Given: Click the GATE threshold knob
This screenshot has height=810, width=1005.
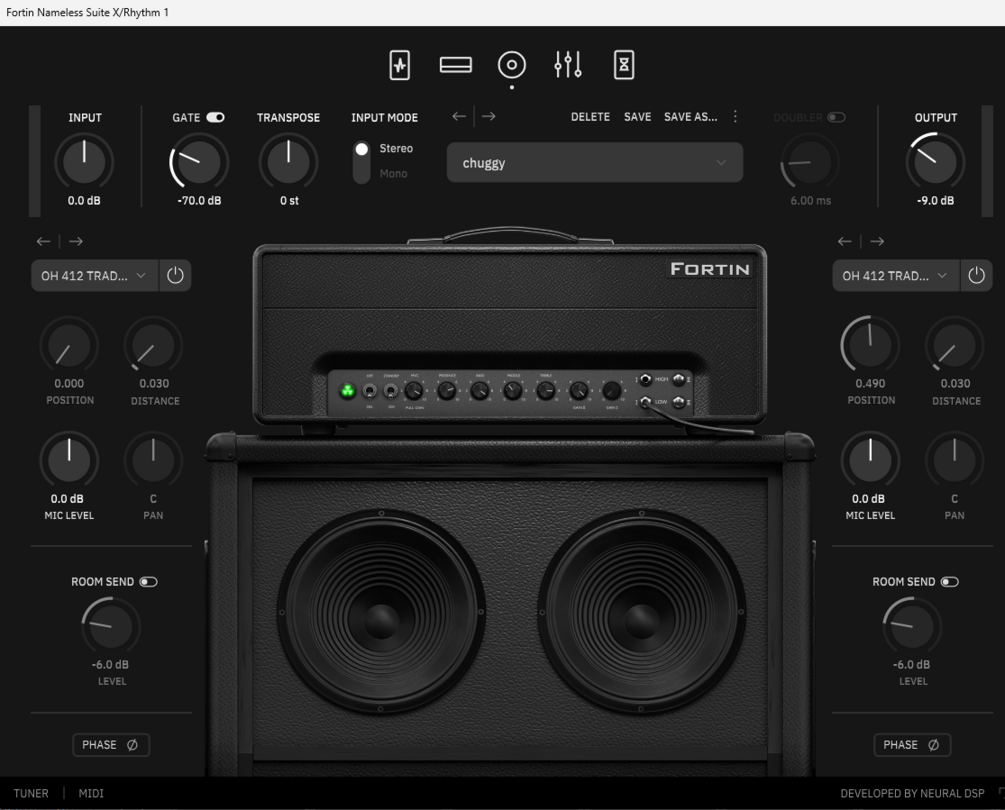Looking at the screenshot, I should coord(199,161).
